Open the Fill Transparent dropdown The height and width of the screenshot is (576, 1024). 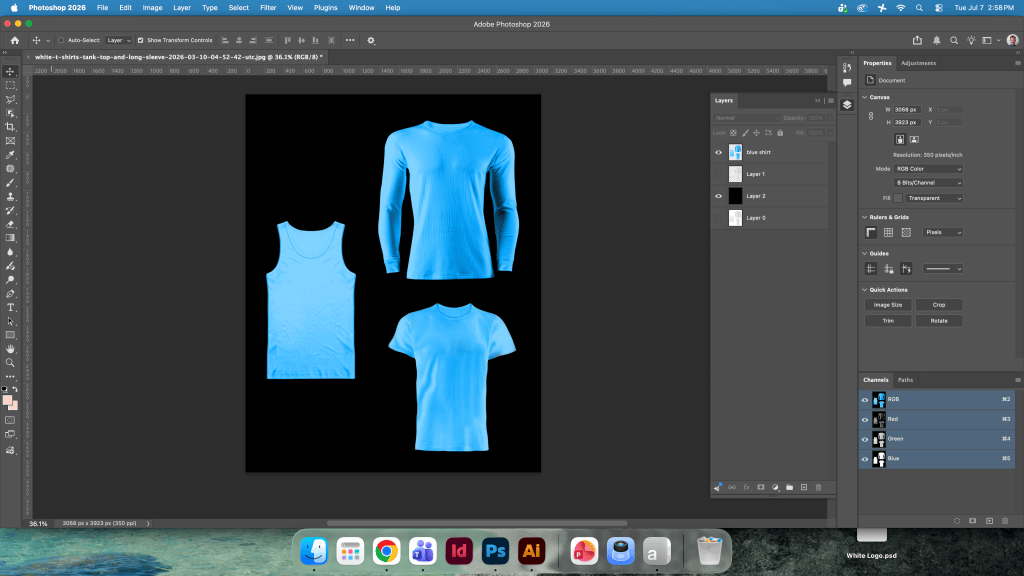pyautogui.click(x=934, y=198)
